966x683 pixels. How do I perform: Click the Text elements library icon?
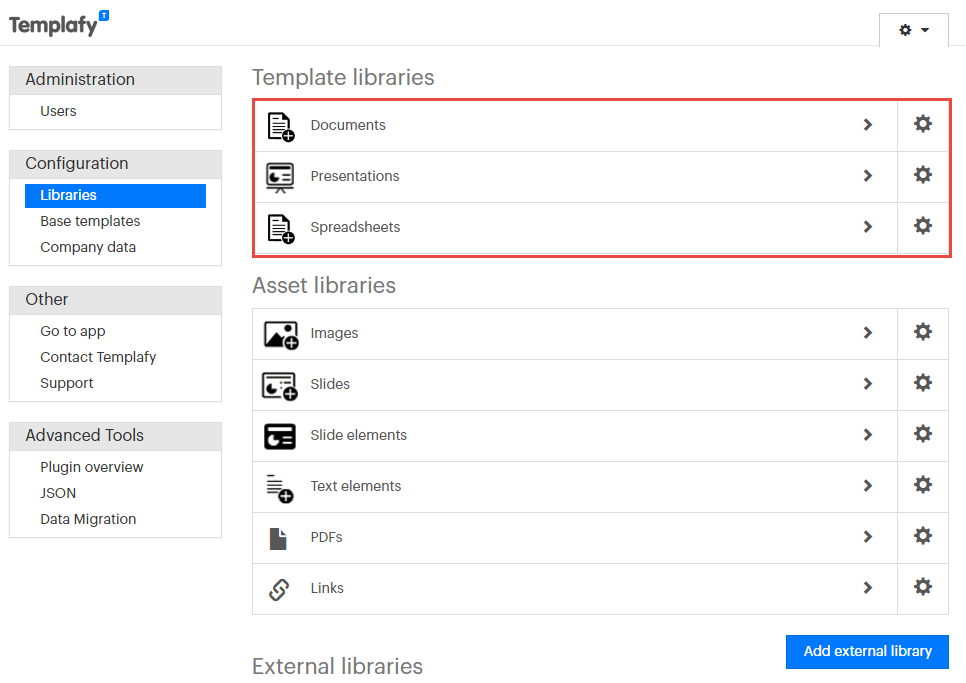tap(280, 487)
